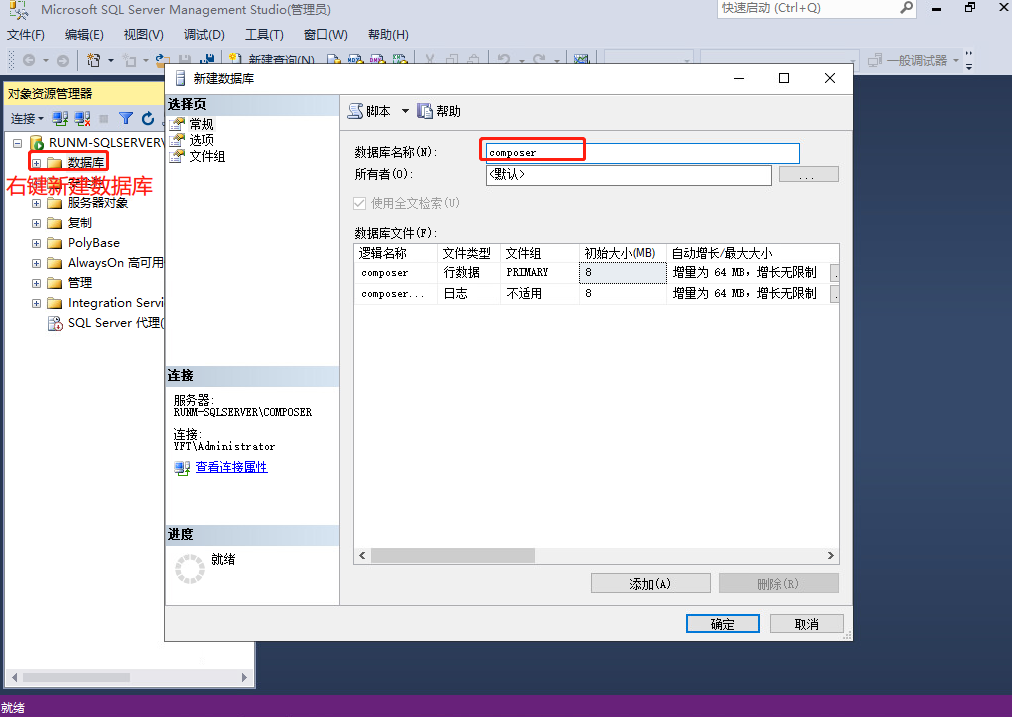
Task: Click the 脚本 script scroll icon
Action: 355,111
